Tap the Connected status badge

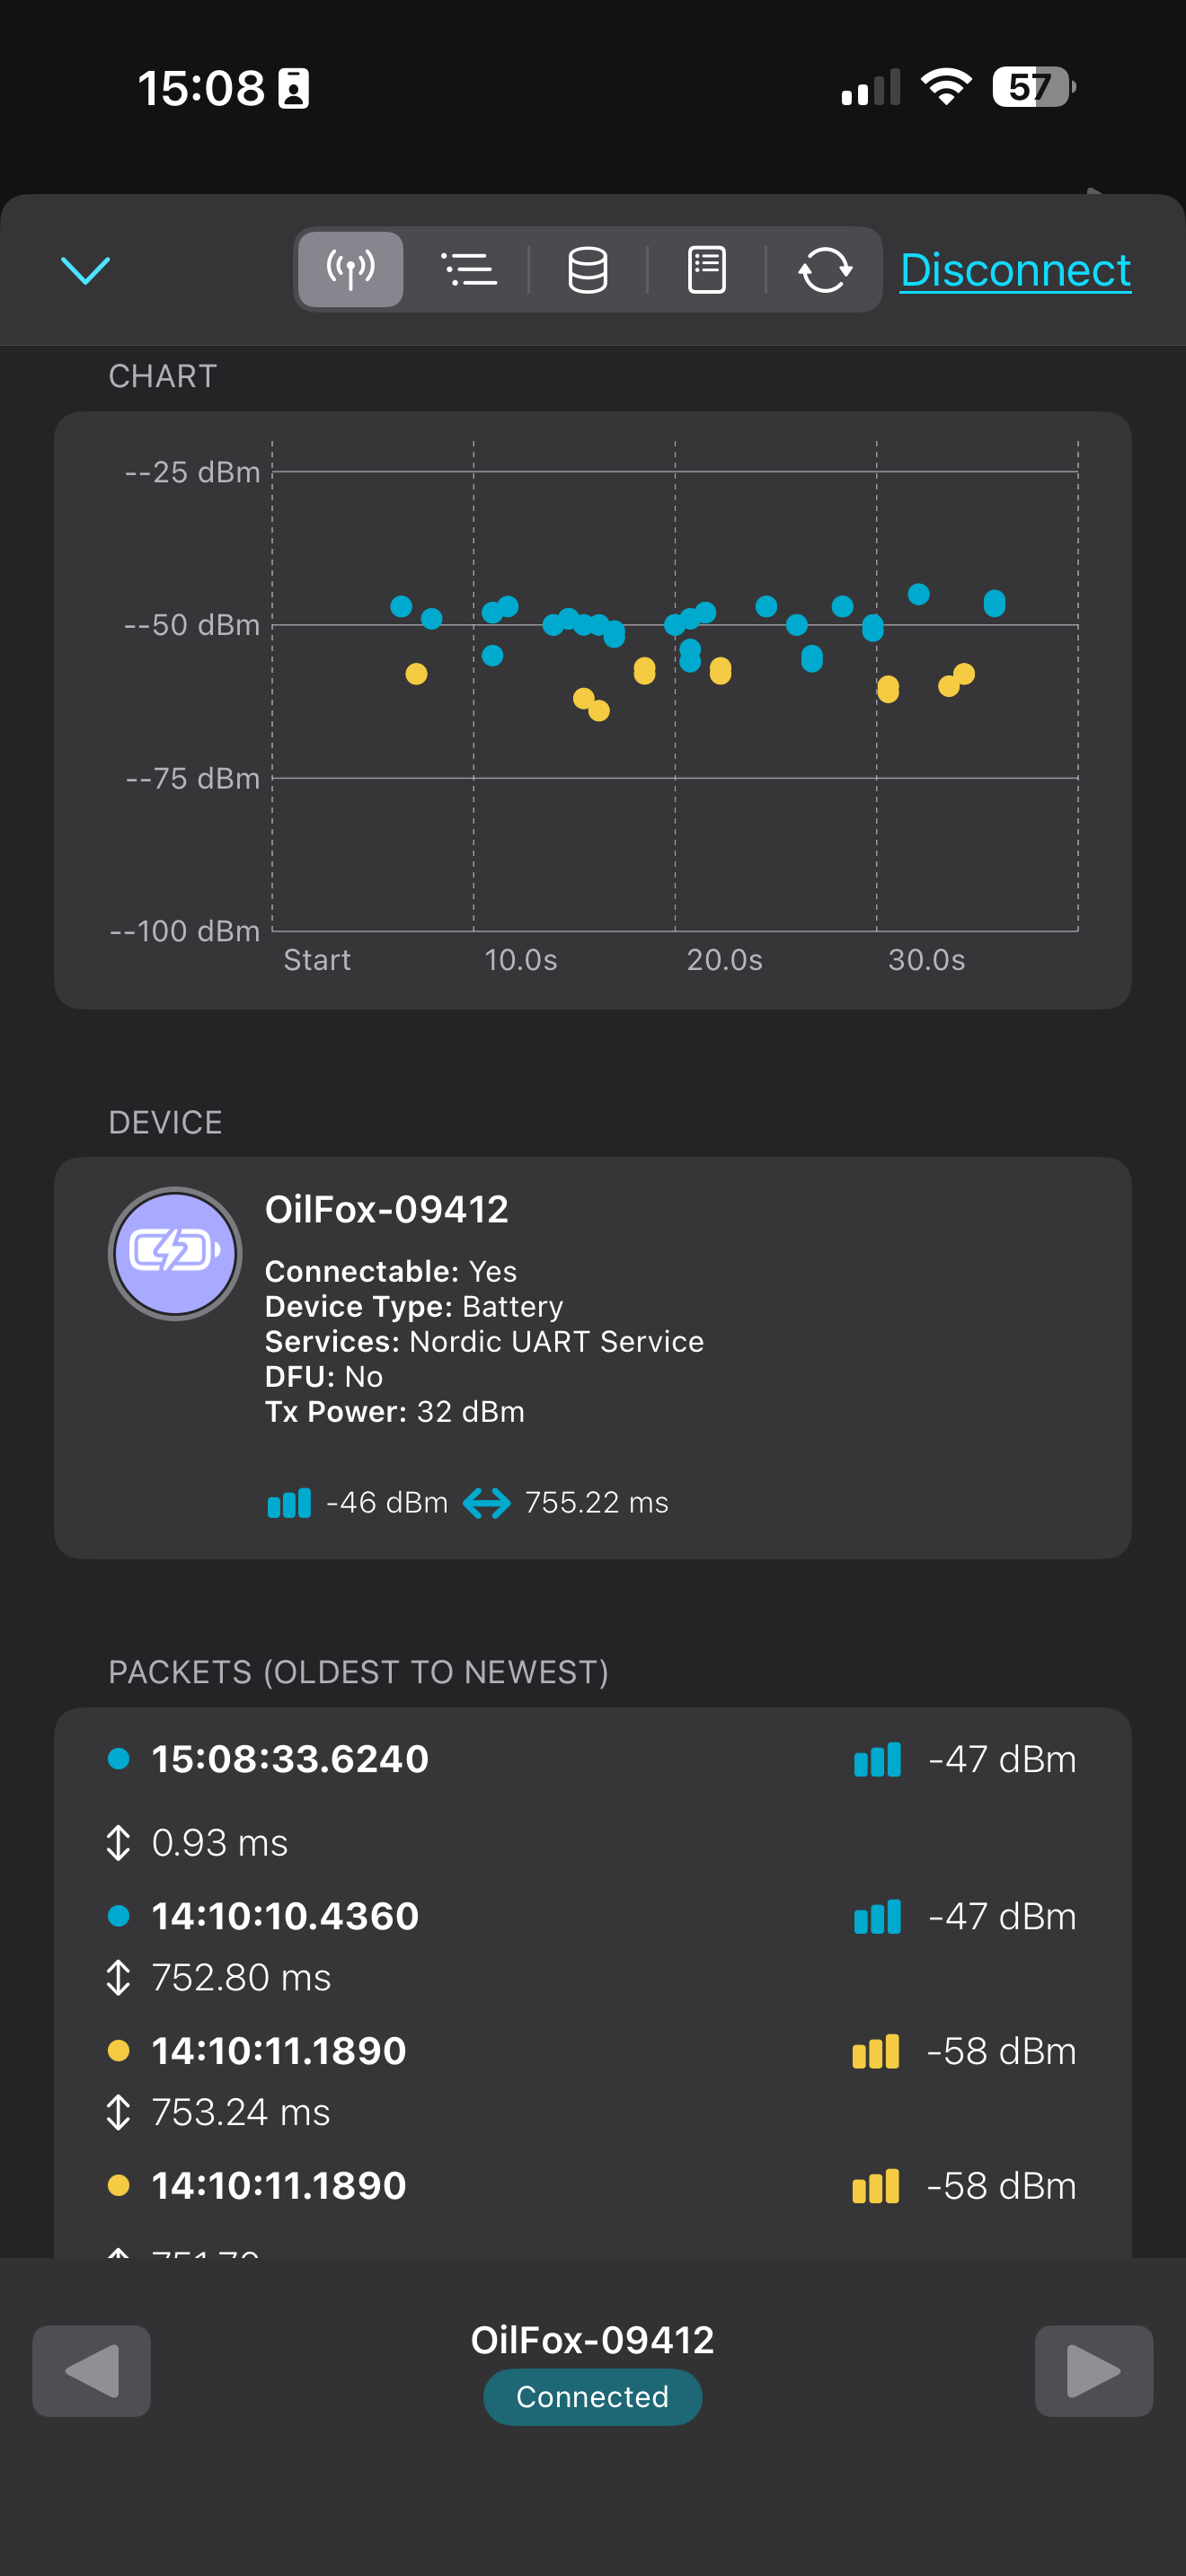[592, 2396]
